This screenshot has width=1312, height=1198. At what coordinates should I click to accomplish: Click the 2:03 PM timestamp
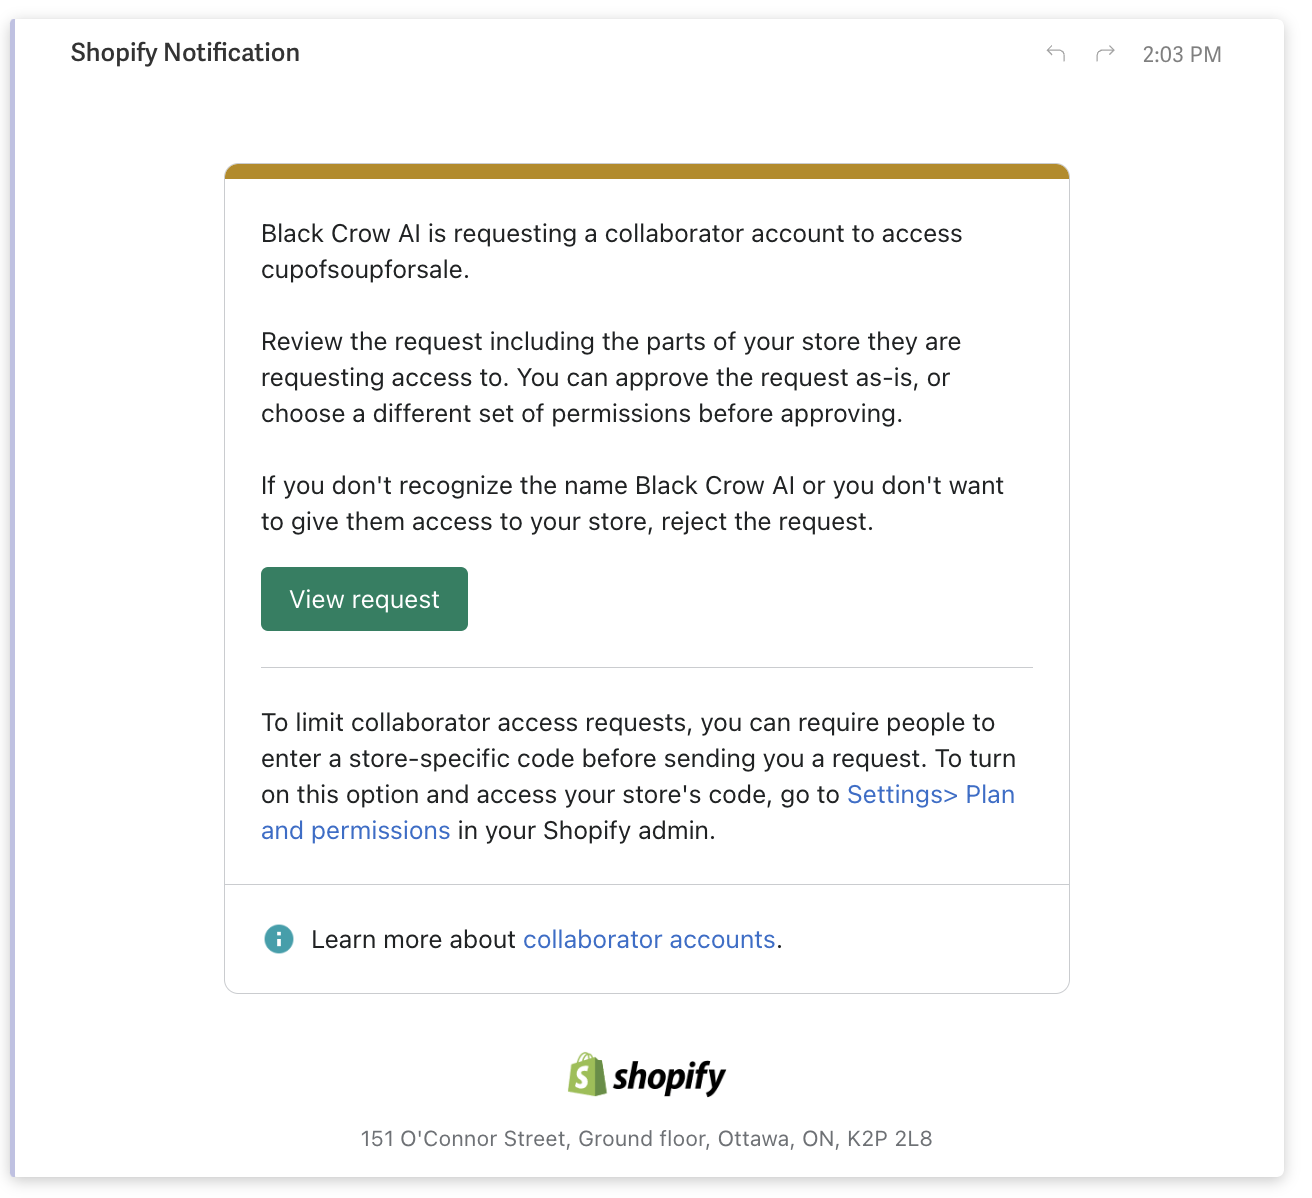1182,55
